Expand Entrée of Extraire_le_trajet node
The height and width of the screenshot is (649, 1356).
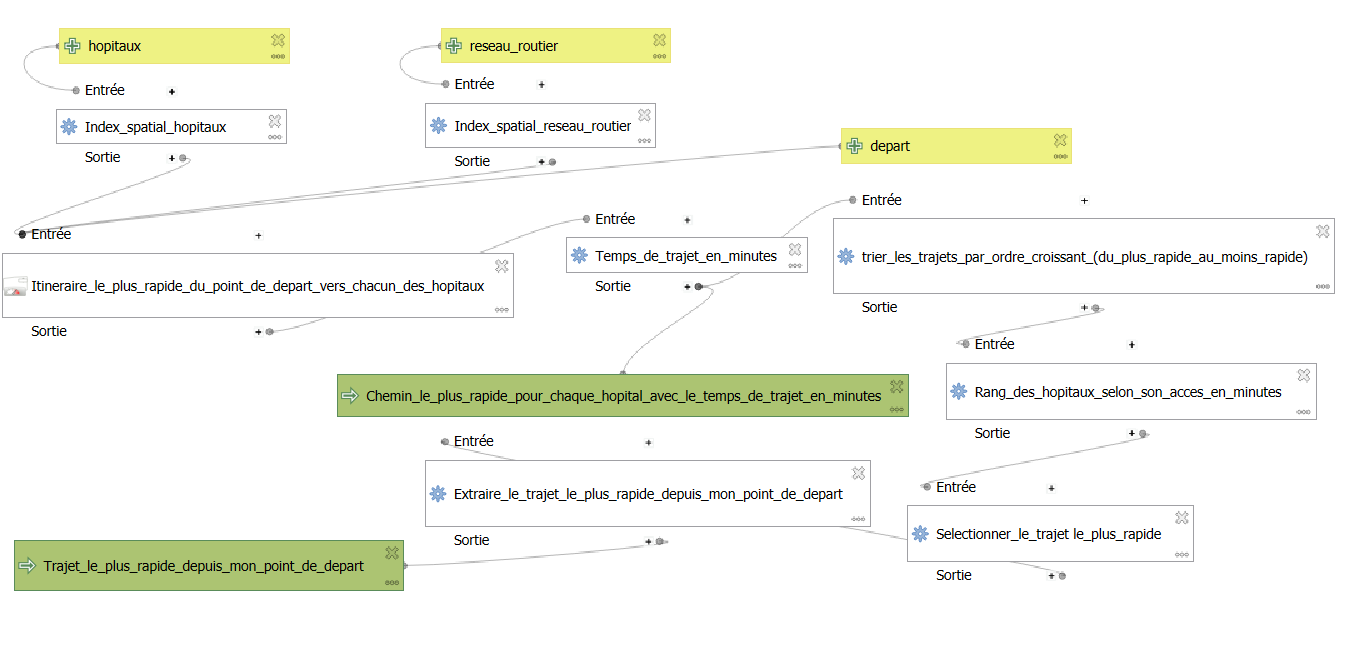[x=648, y=442]
